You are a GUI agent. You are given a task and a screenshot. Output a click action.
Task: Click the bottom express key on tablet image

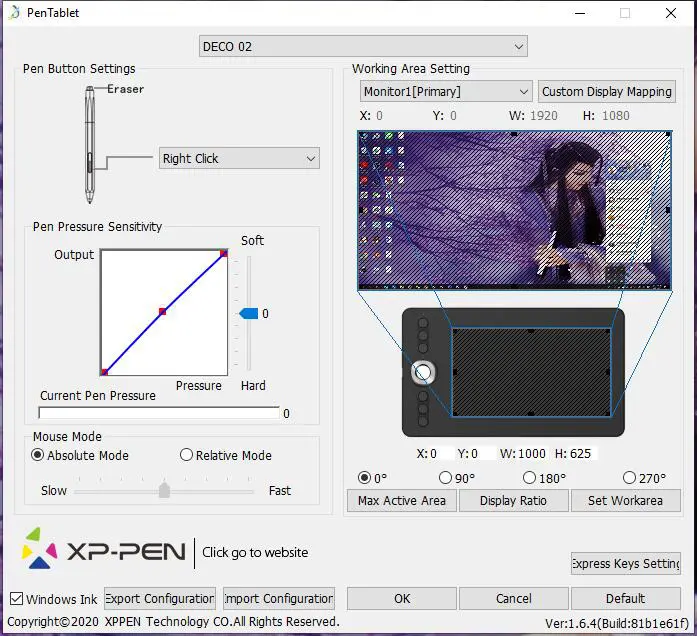tap(423, 422)
